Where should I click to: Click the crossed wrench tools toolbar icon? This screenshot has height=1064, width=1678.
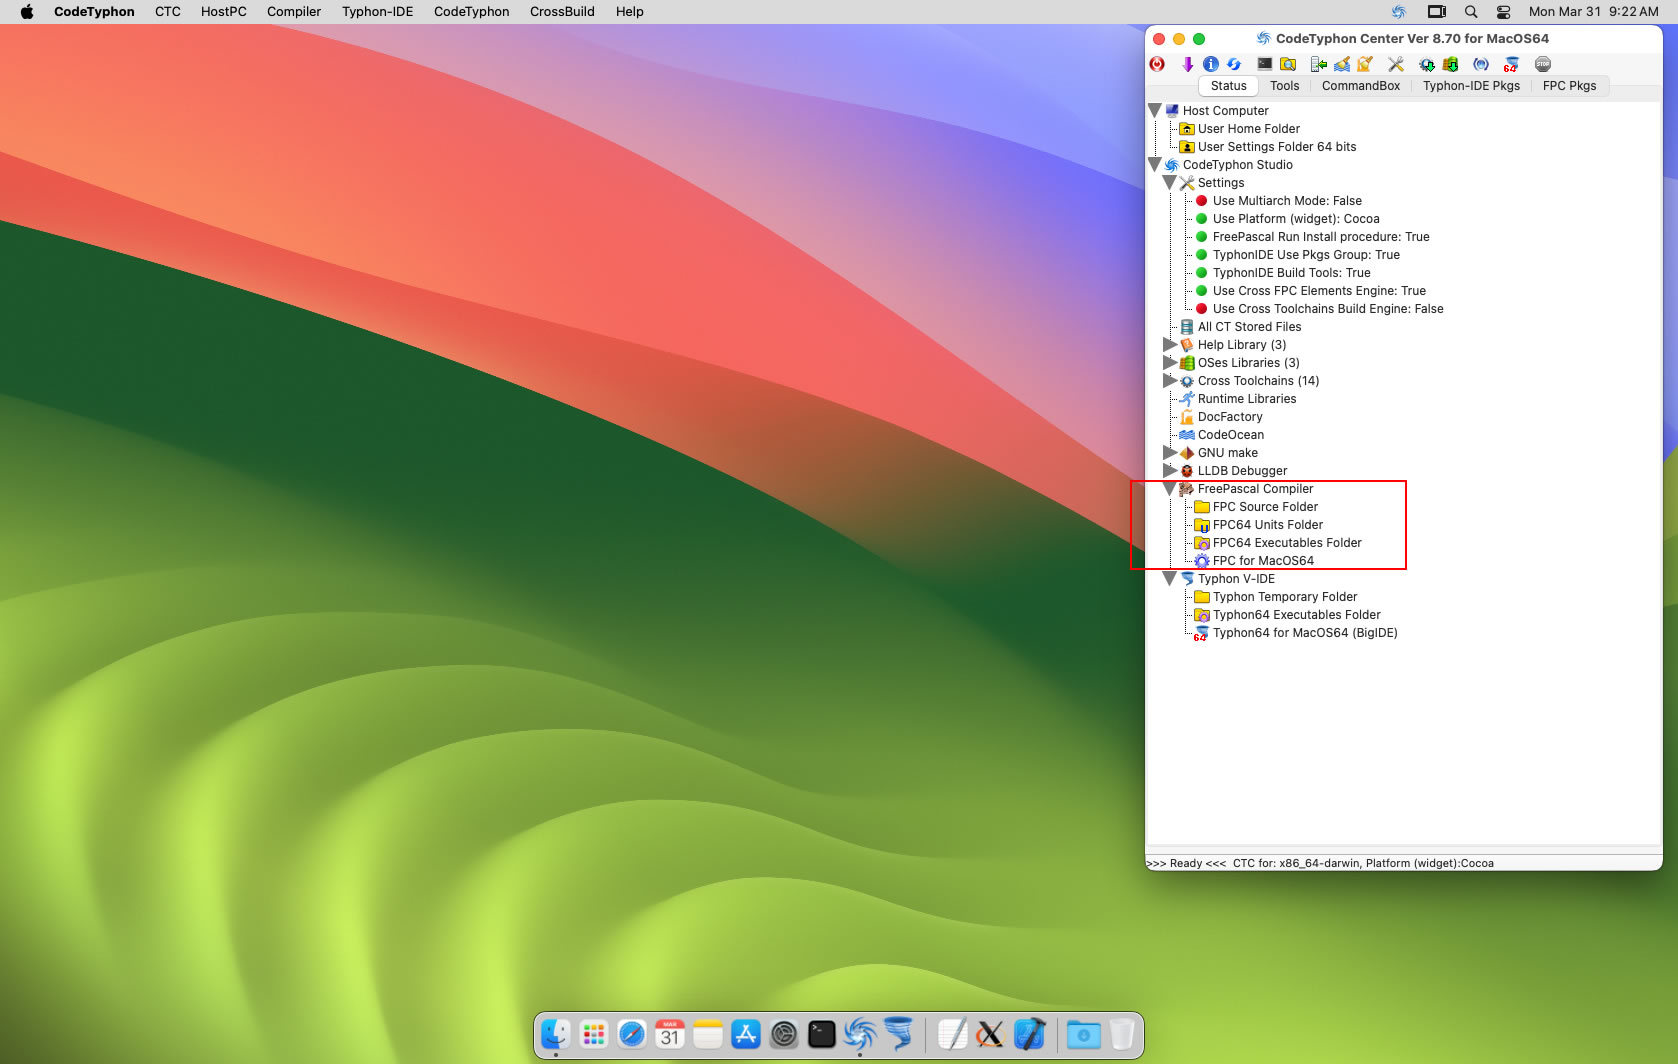click(x=1396, y=64)
